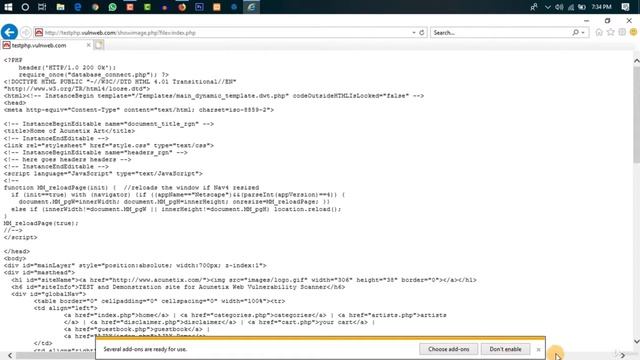
Task: Click the Don't enable button
Action: [x=505, y=349]
